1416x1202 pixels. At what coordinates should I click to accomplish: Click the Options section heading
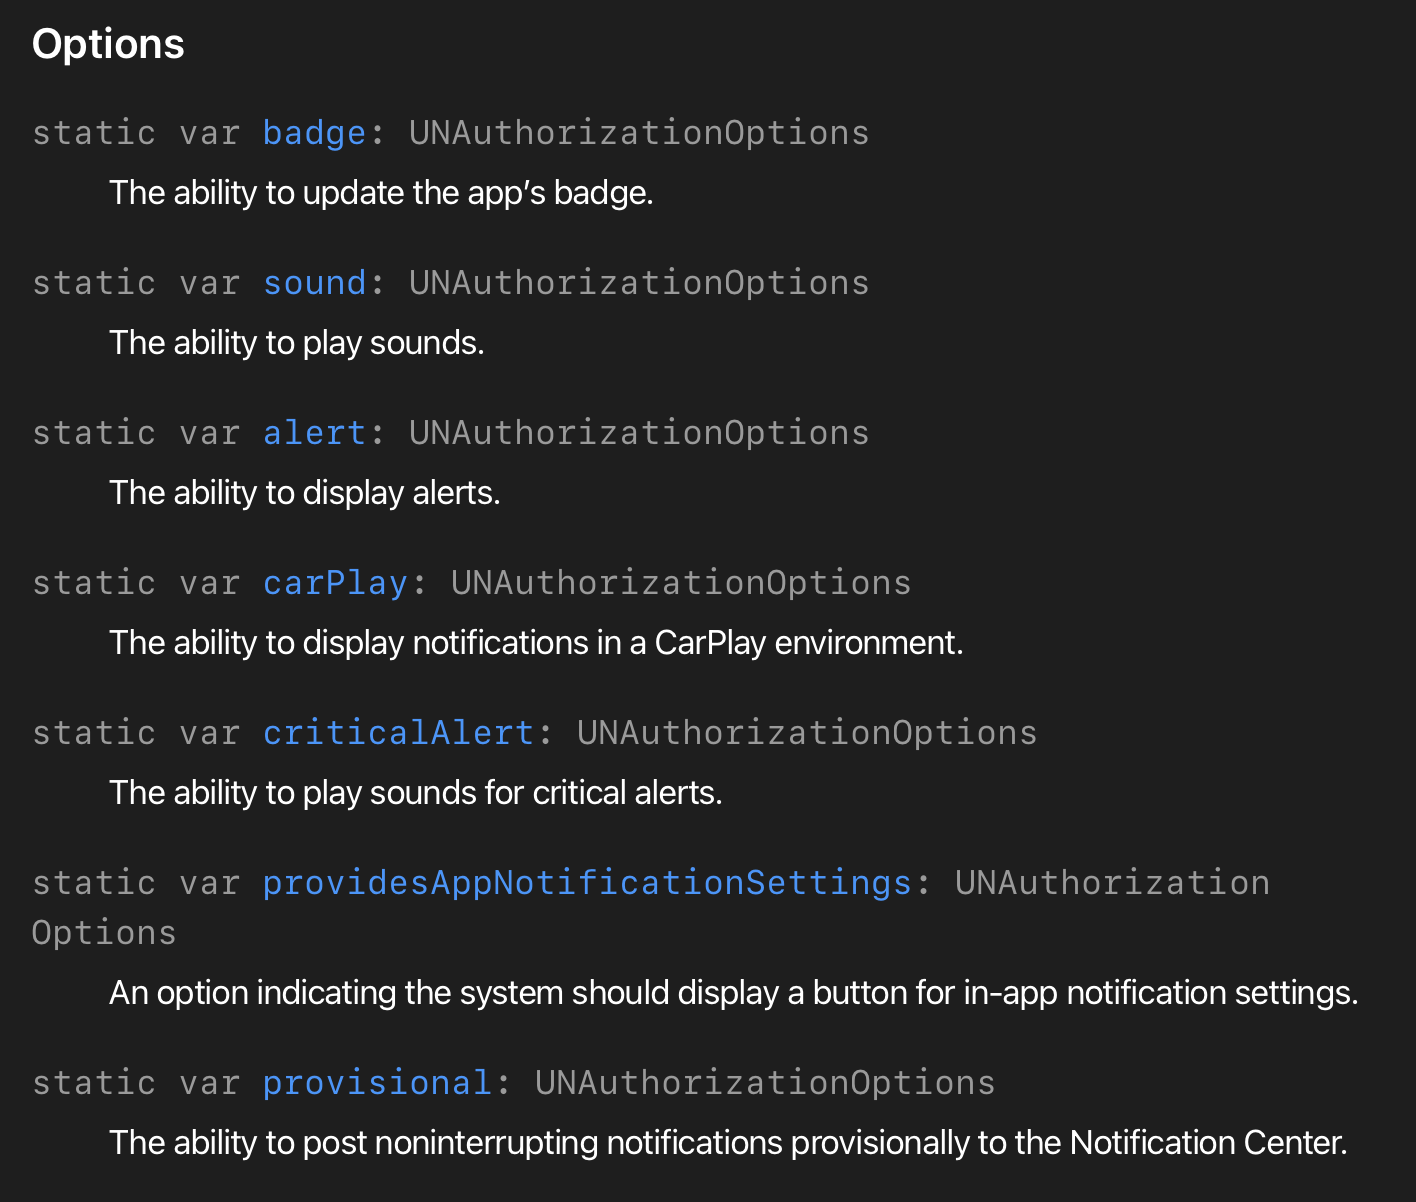pos(108,44)
